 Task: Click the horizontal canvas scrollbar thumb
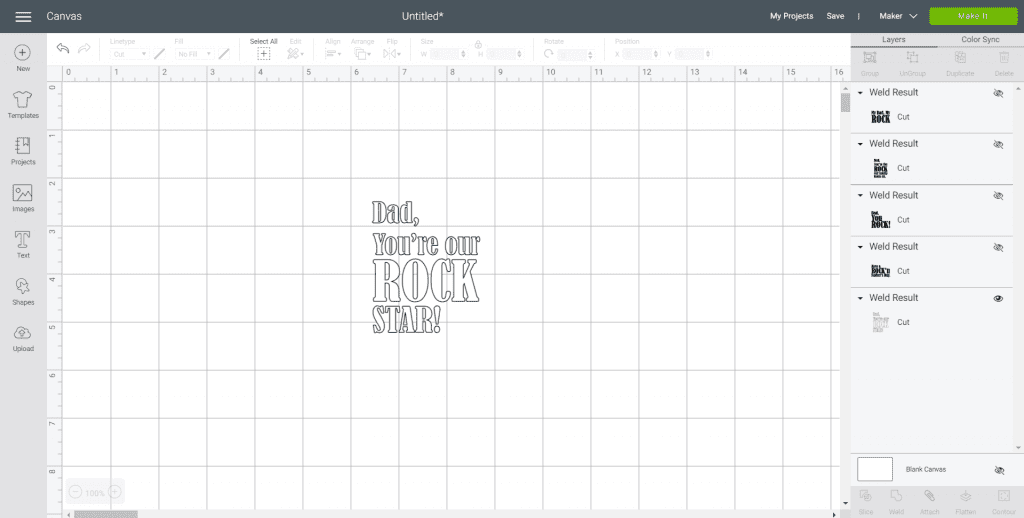pyautogui.click(x=106, y=514)
